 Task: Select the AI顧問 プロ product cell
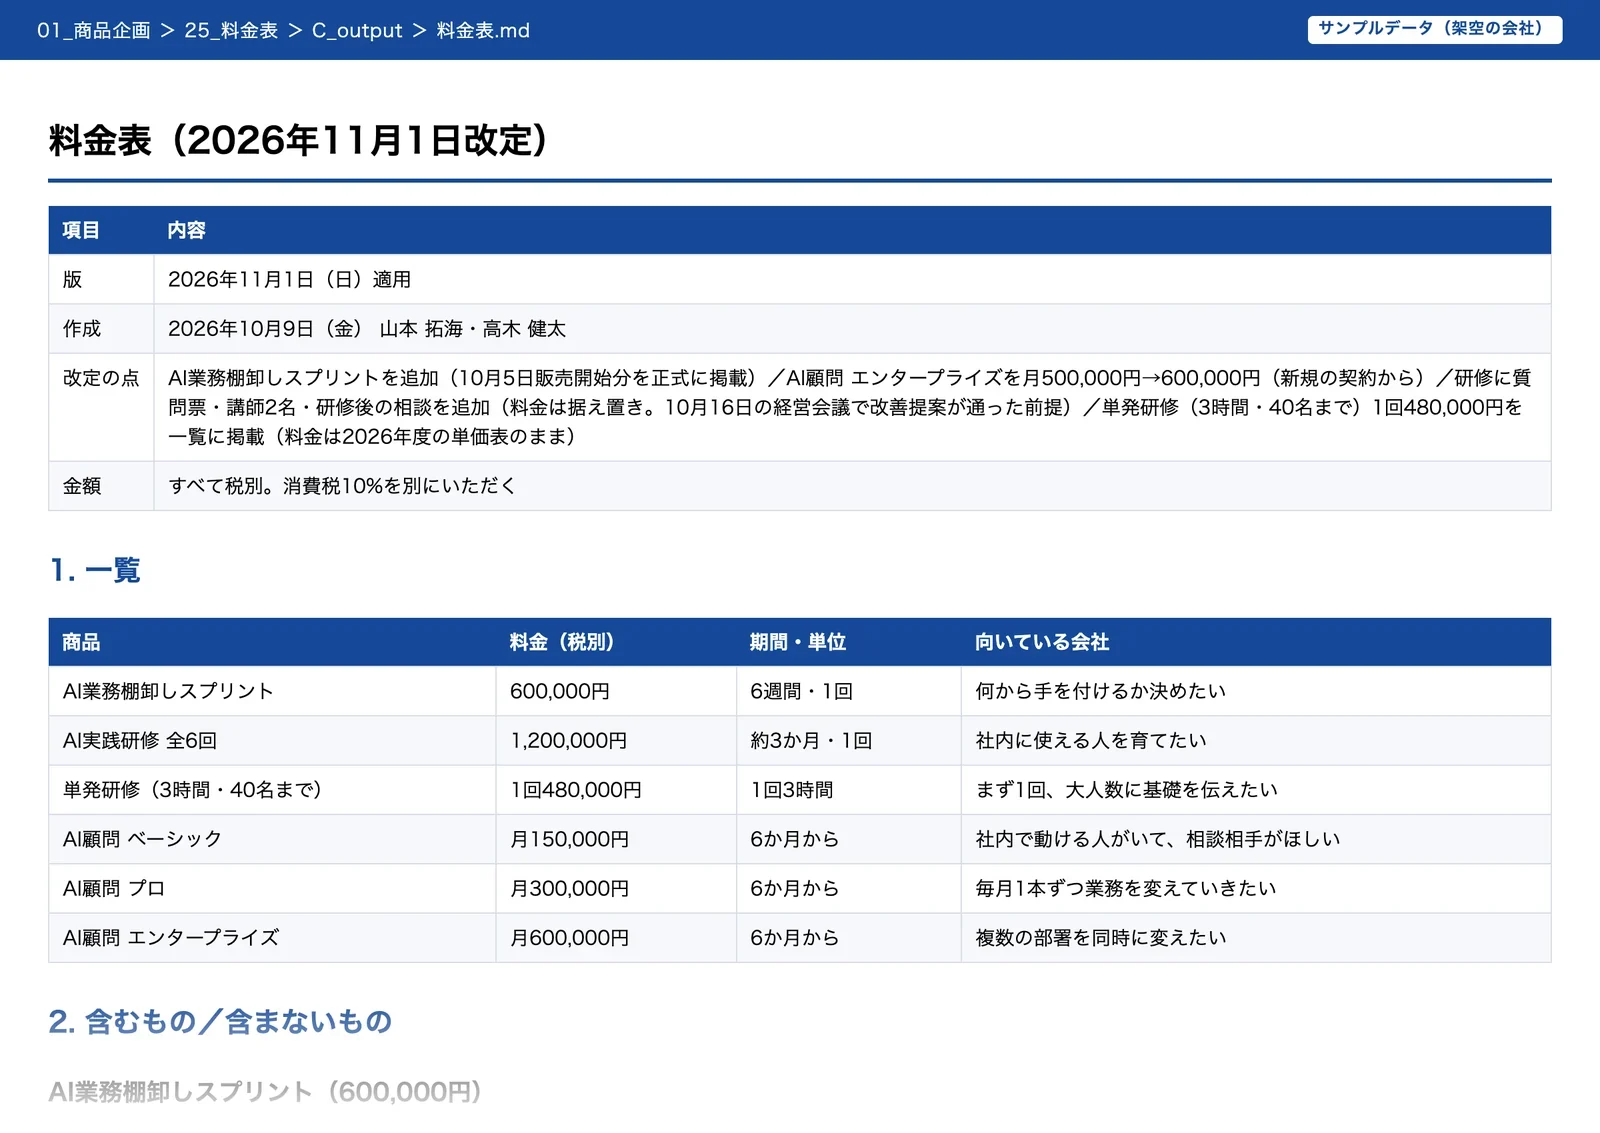click(272, 888)
